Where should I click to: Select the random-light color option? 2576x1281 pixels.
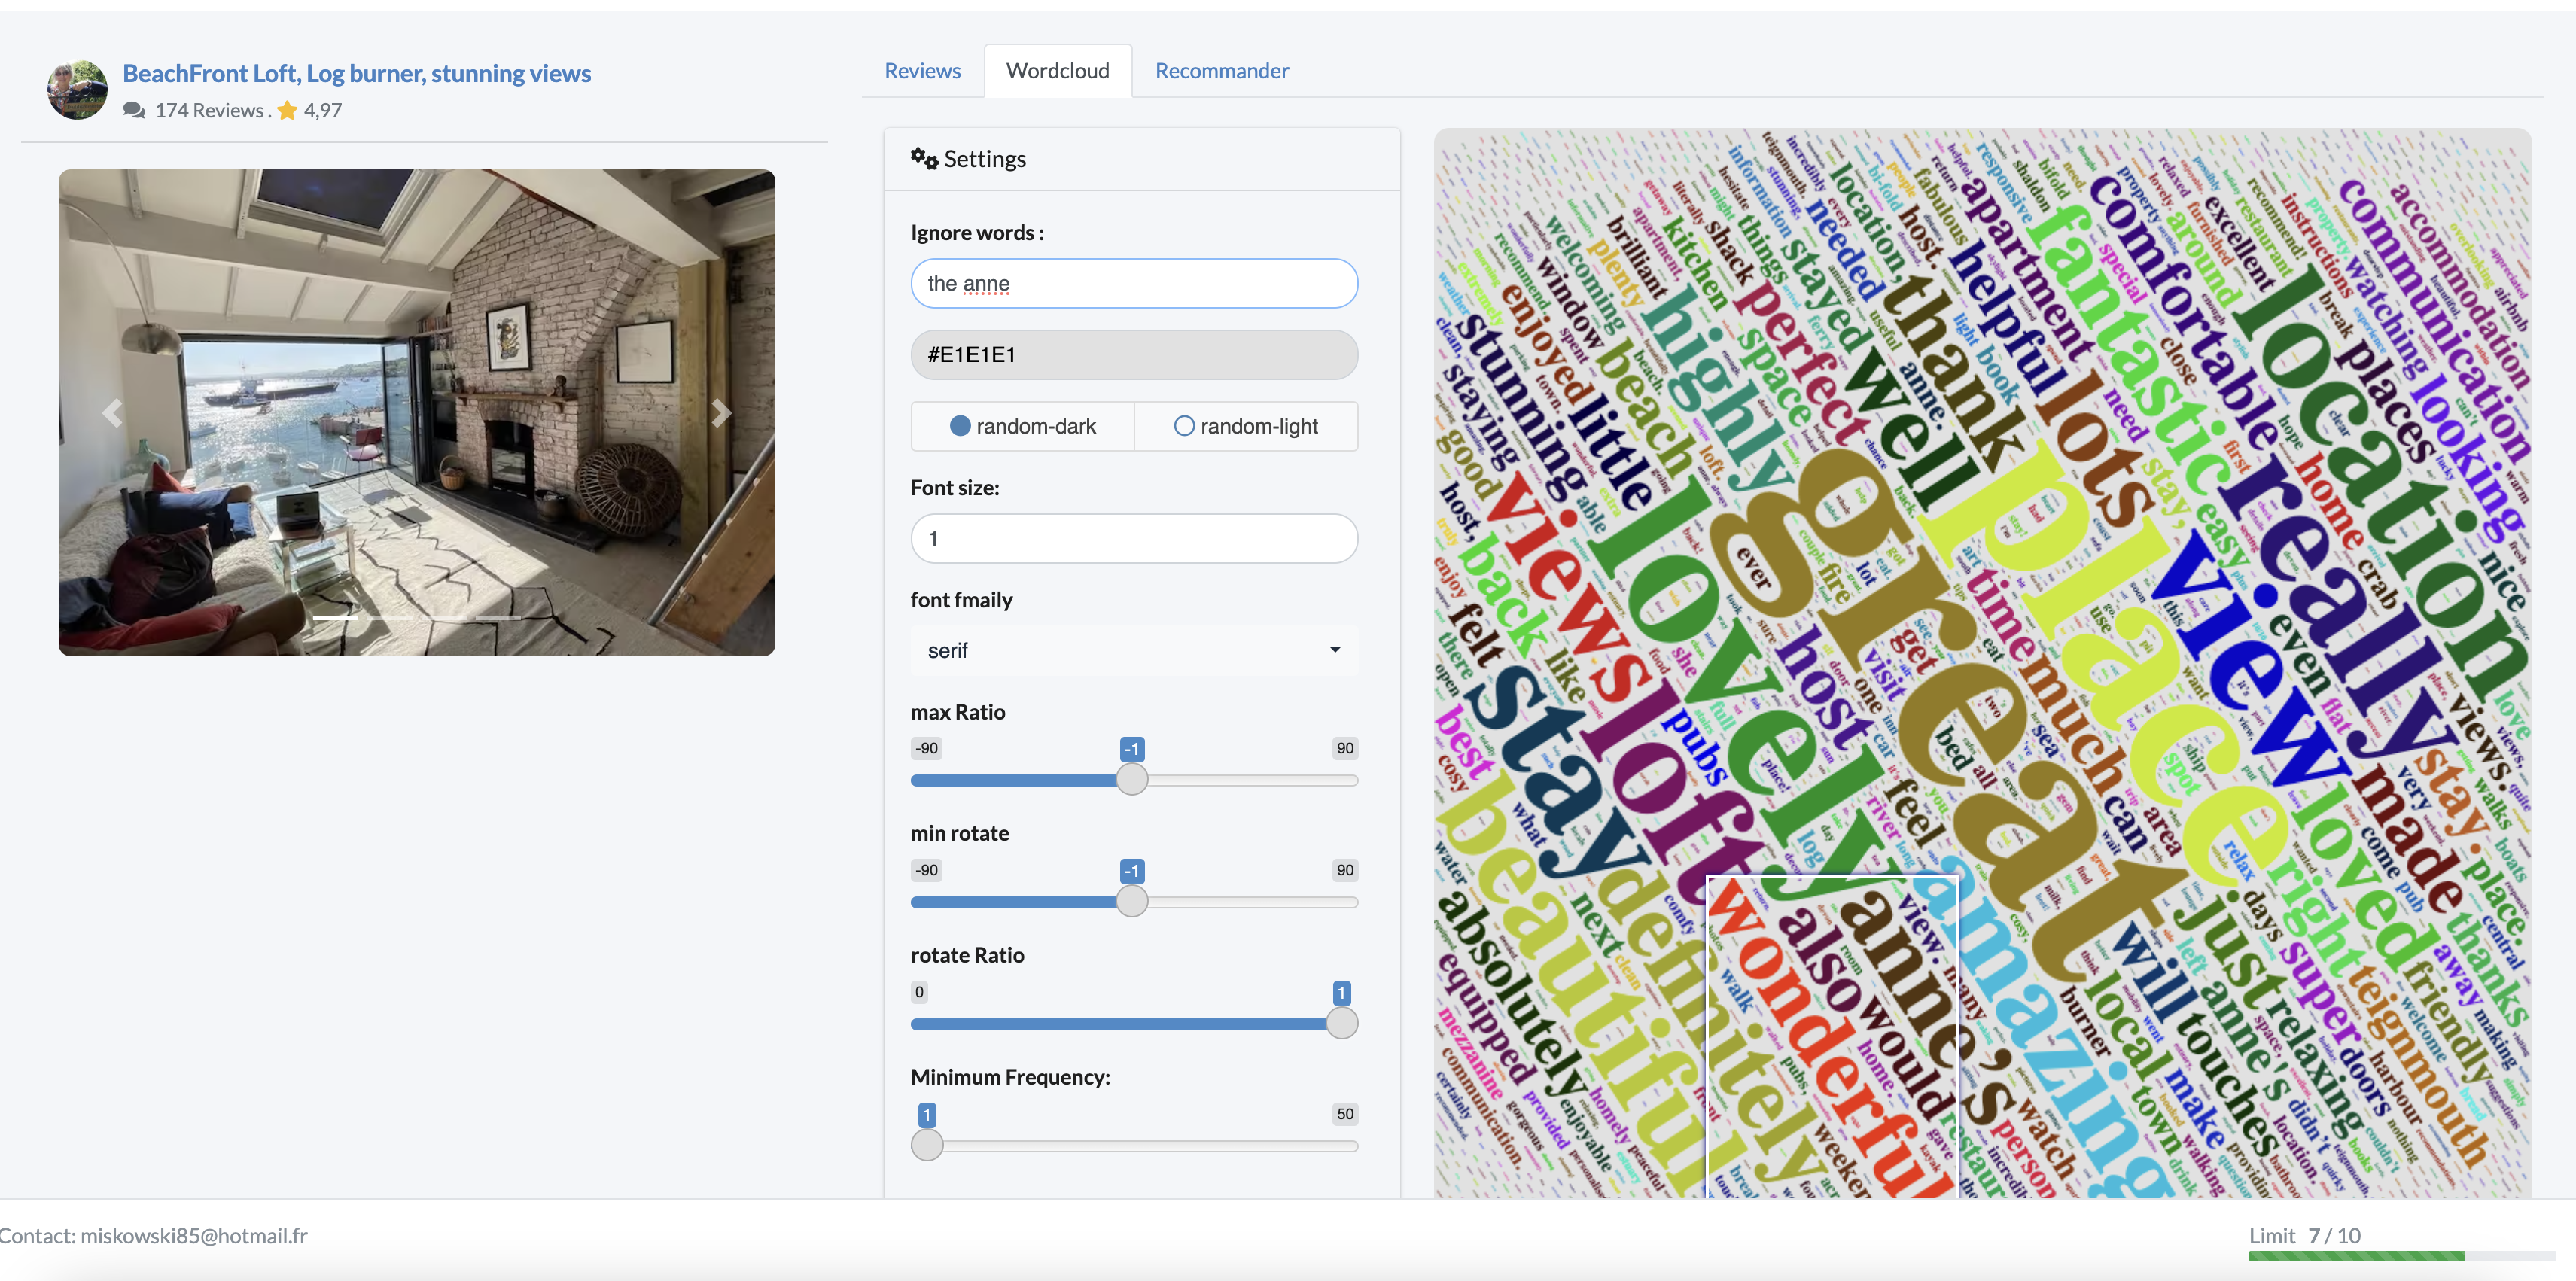tap(1246, 426)
